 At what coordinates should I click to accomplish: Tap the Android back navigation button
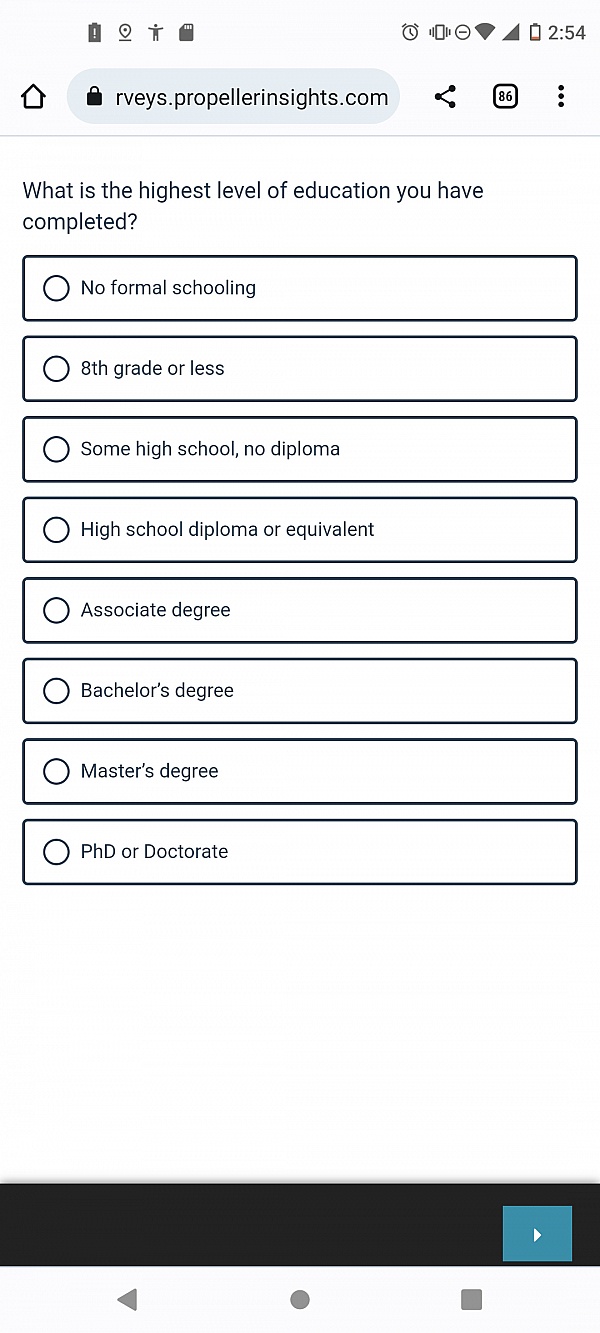(127, 1299)
